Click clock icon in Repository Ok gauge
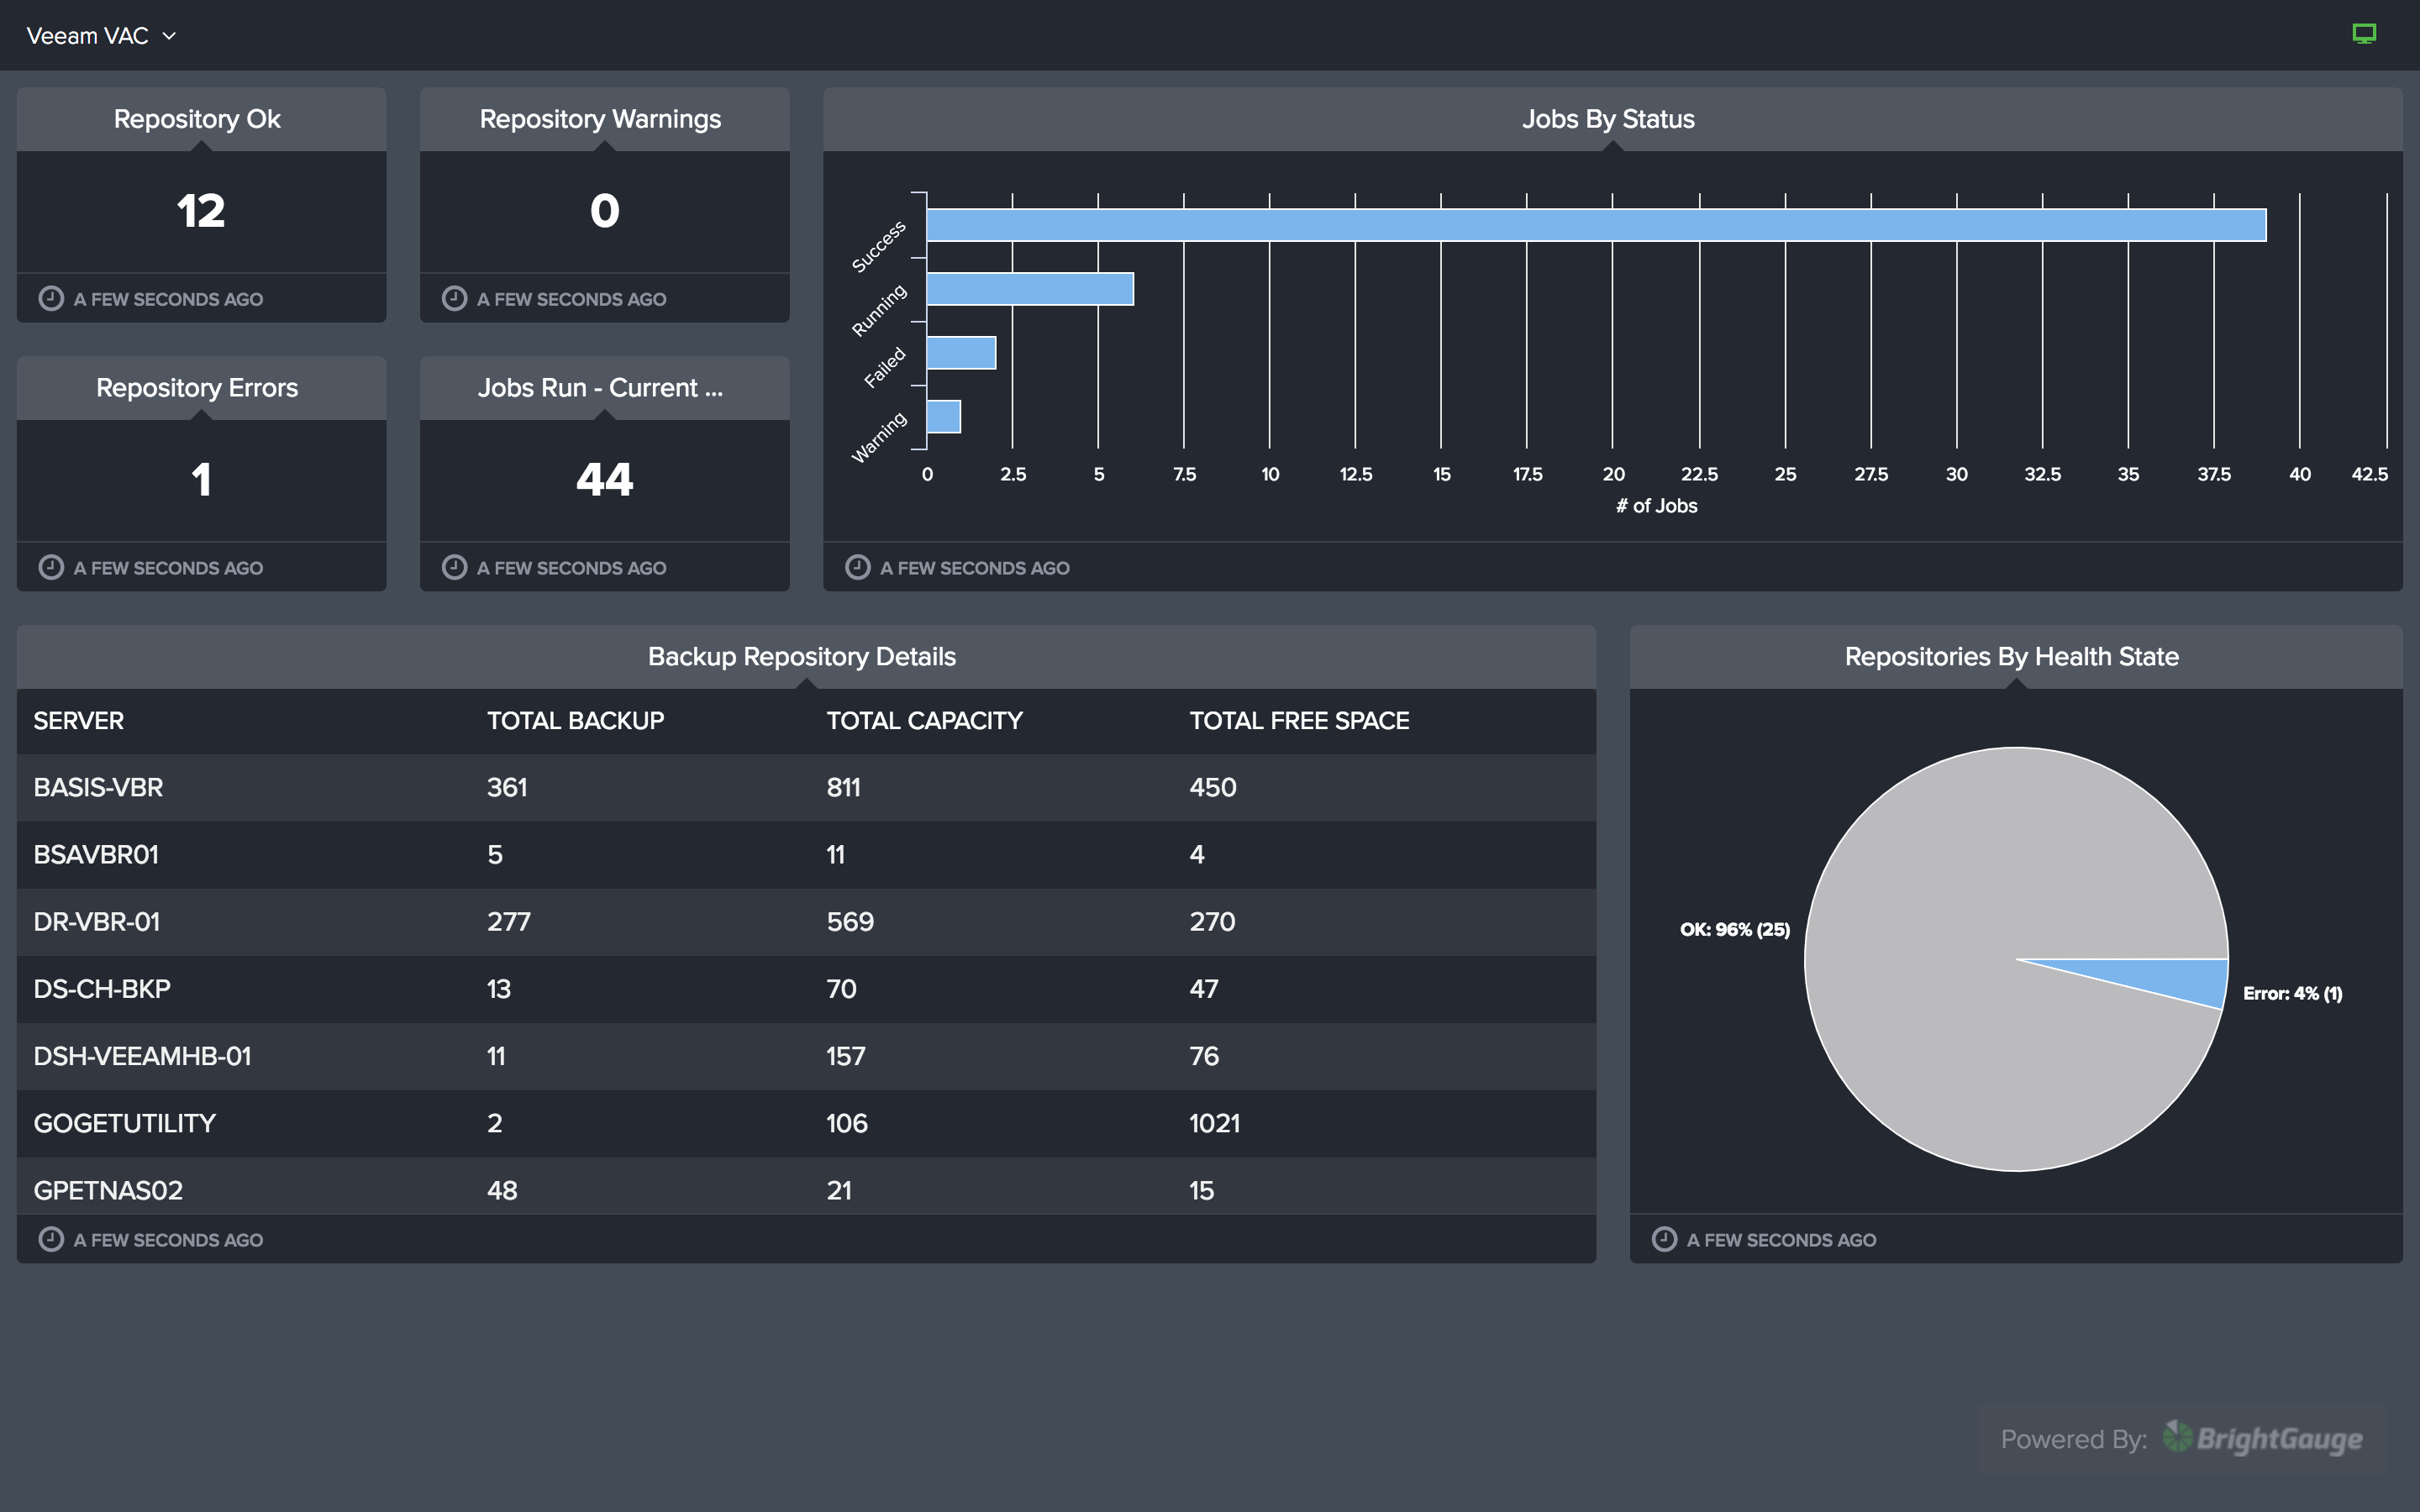 51,298
